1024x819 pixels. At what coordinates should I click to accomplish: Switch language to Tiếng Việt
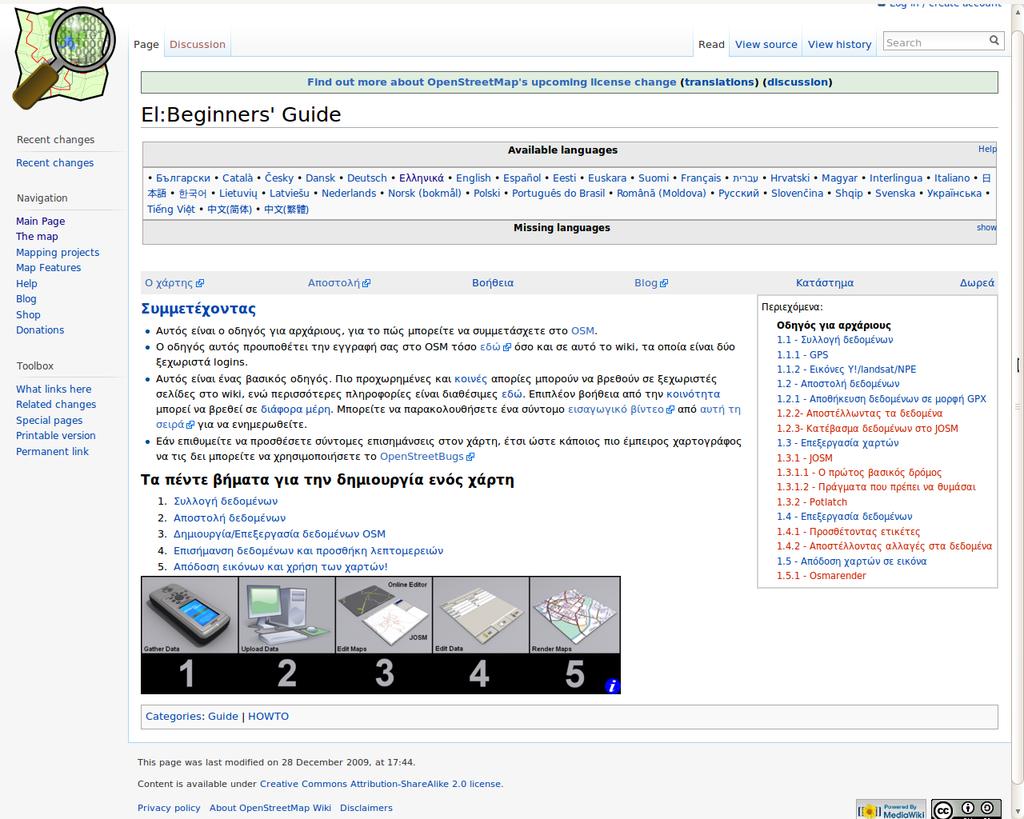pos(171,209)
